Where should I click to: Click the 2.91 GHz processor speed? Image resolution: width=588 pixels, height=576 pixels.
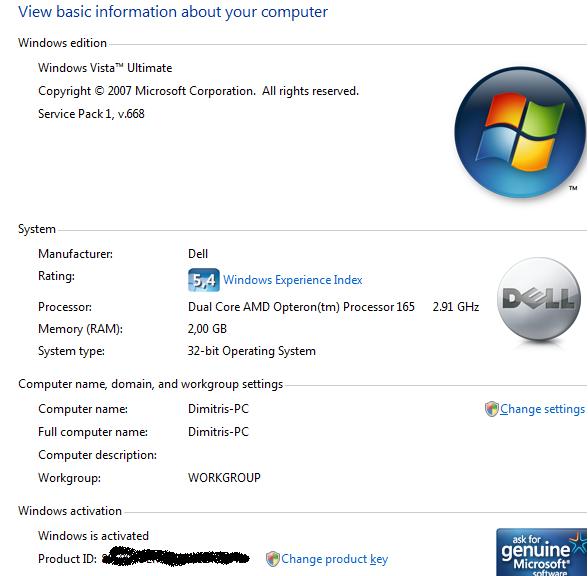(x=456, y=307)
